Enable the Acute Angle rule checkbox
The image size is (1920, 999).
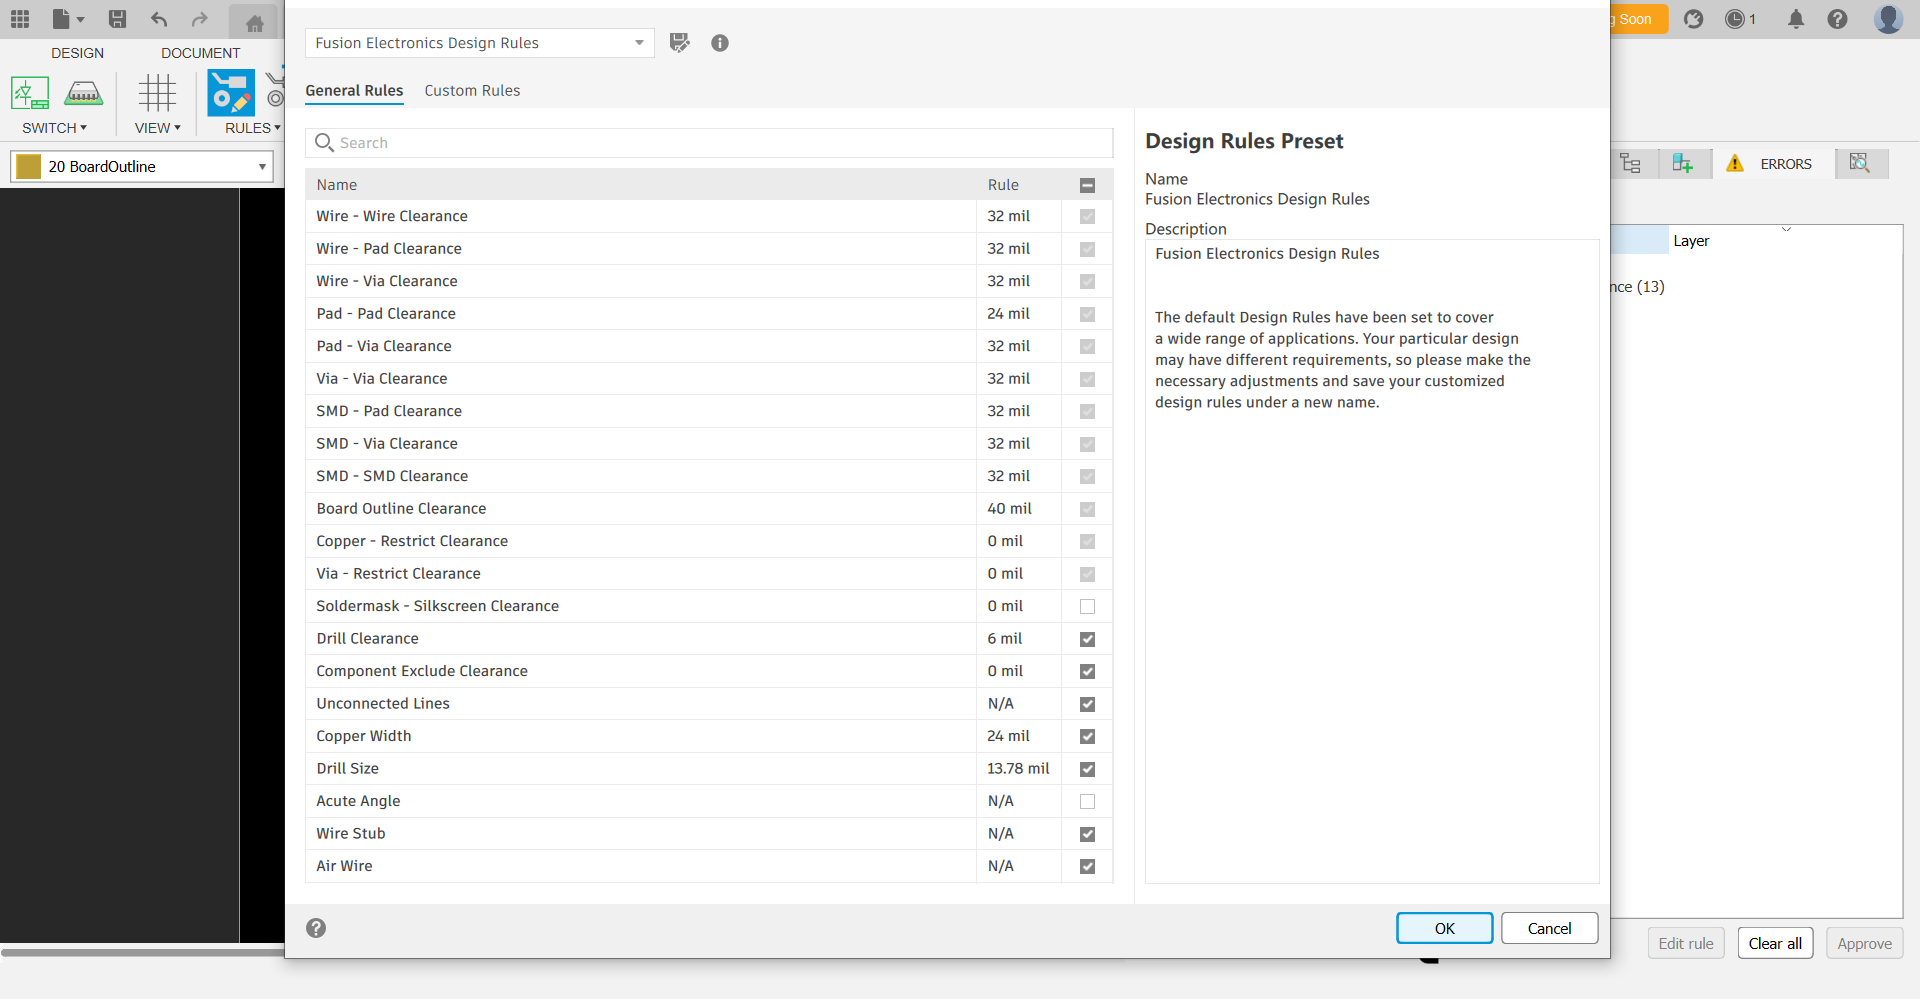coord(1087,802)
